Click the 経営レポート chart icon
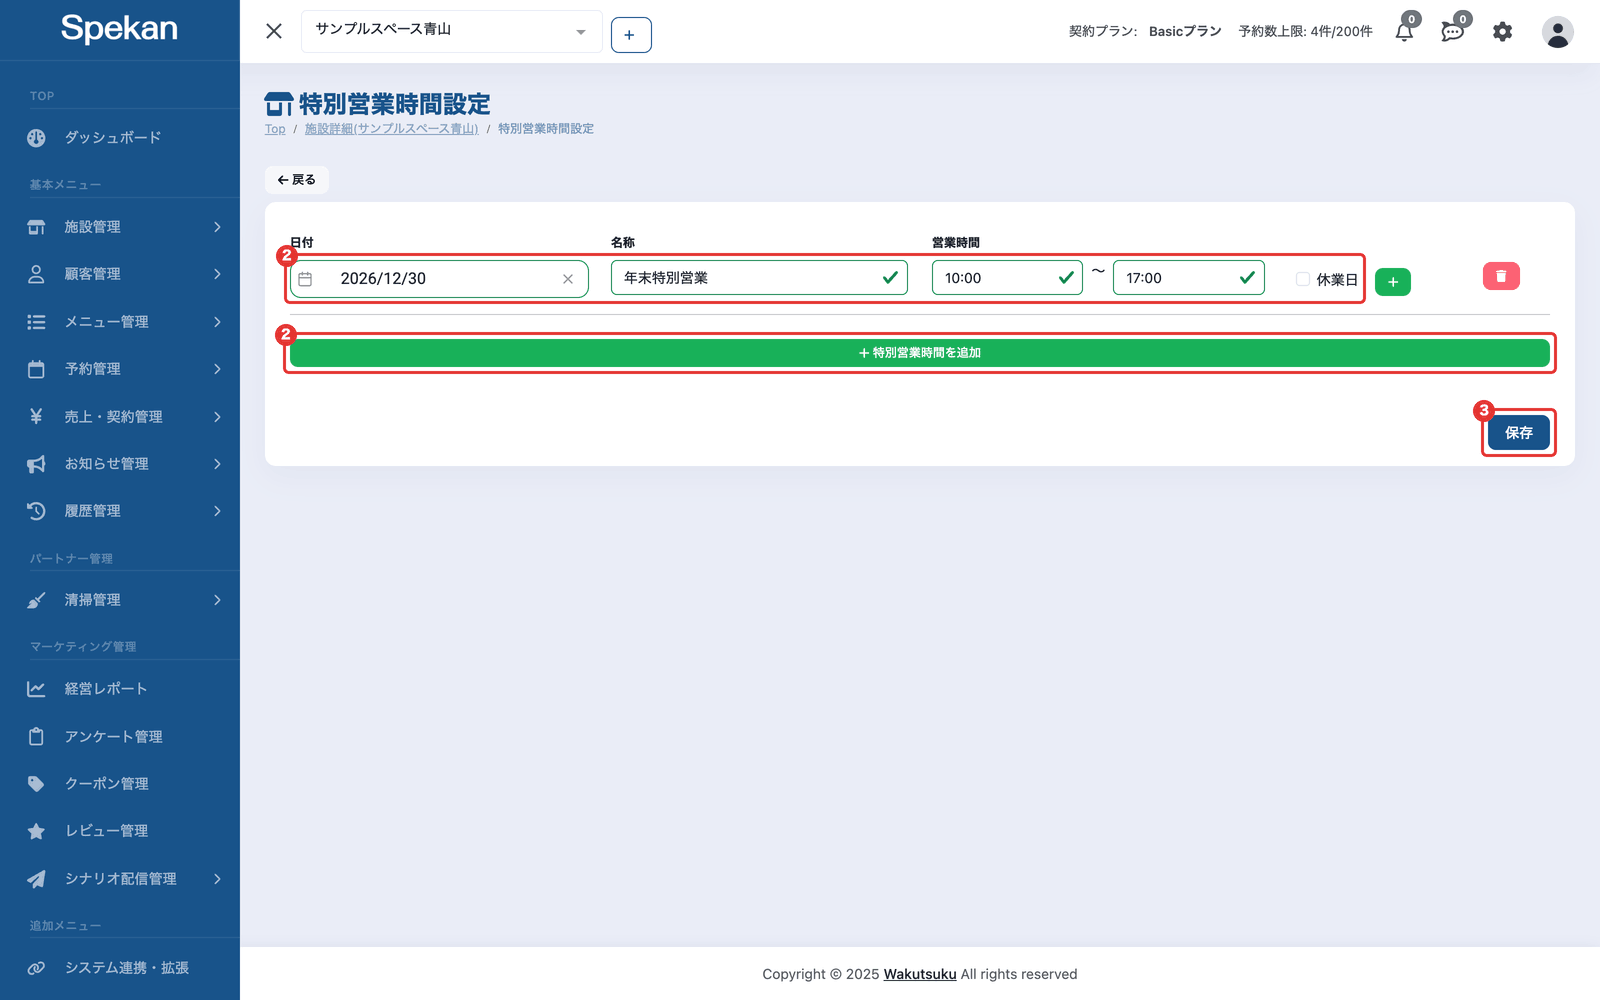The image size is (1600, 1000). [36, 689]
